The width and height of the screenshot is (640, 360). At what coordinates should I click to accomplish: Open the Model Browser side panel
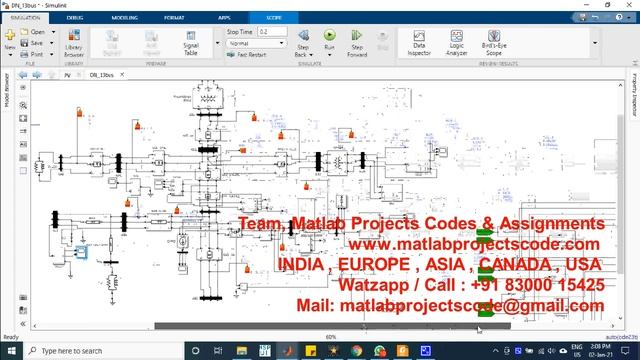pyautogui.click(x=6, y=90)
